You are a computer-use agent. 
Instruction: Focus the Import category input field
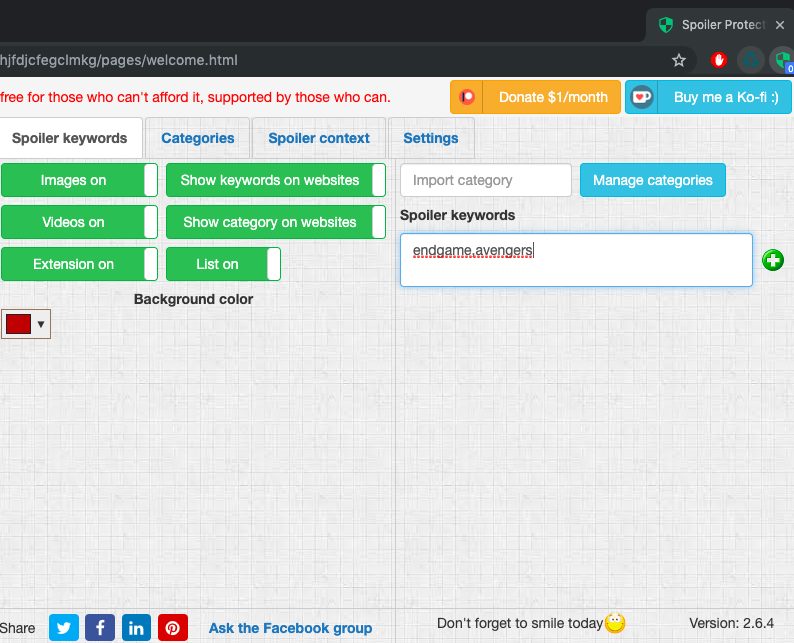(x=486, y=180)
